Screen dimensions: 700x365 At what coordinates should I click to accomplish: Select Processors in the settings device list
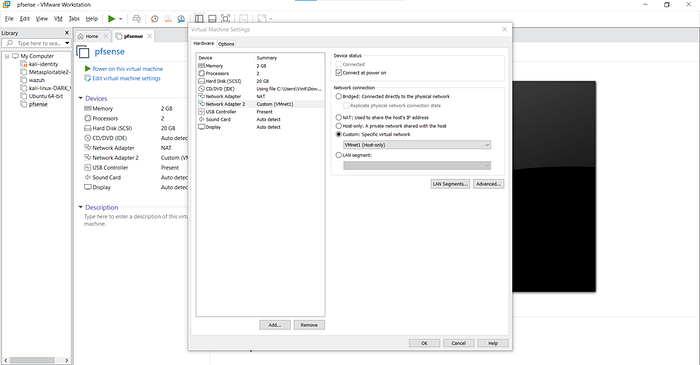[260, 73]
